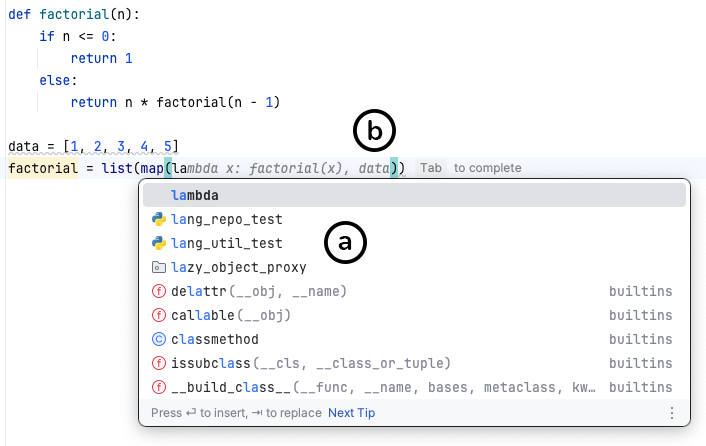This screenshot has height=446, width=706.
Task: Click Python file icon beside lang_util_test
Action: tap(158, 243)
